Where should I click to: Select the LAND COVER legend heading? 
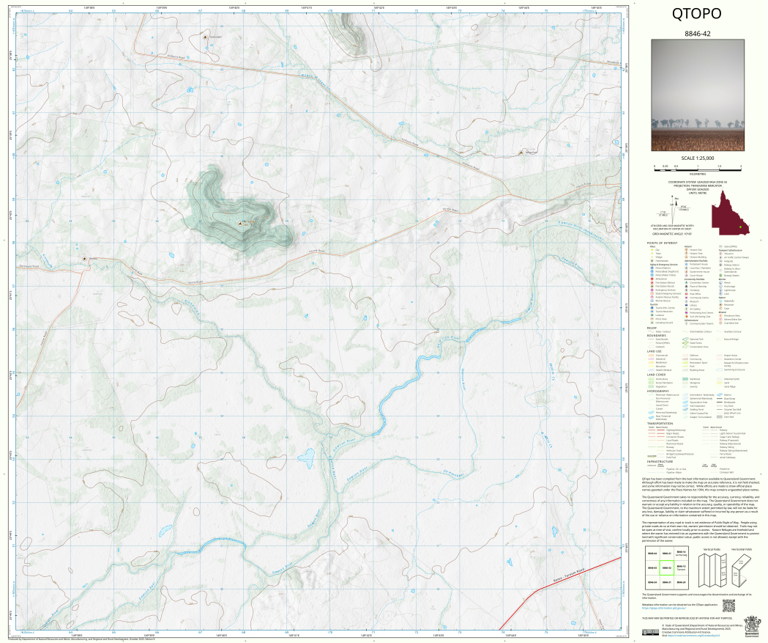tap(656, 375)
